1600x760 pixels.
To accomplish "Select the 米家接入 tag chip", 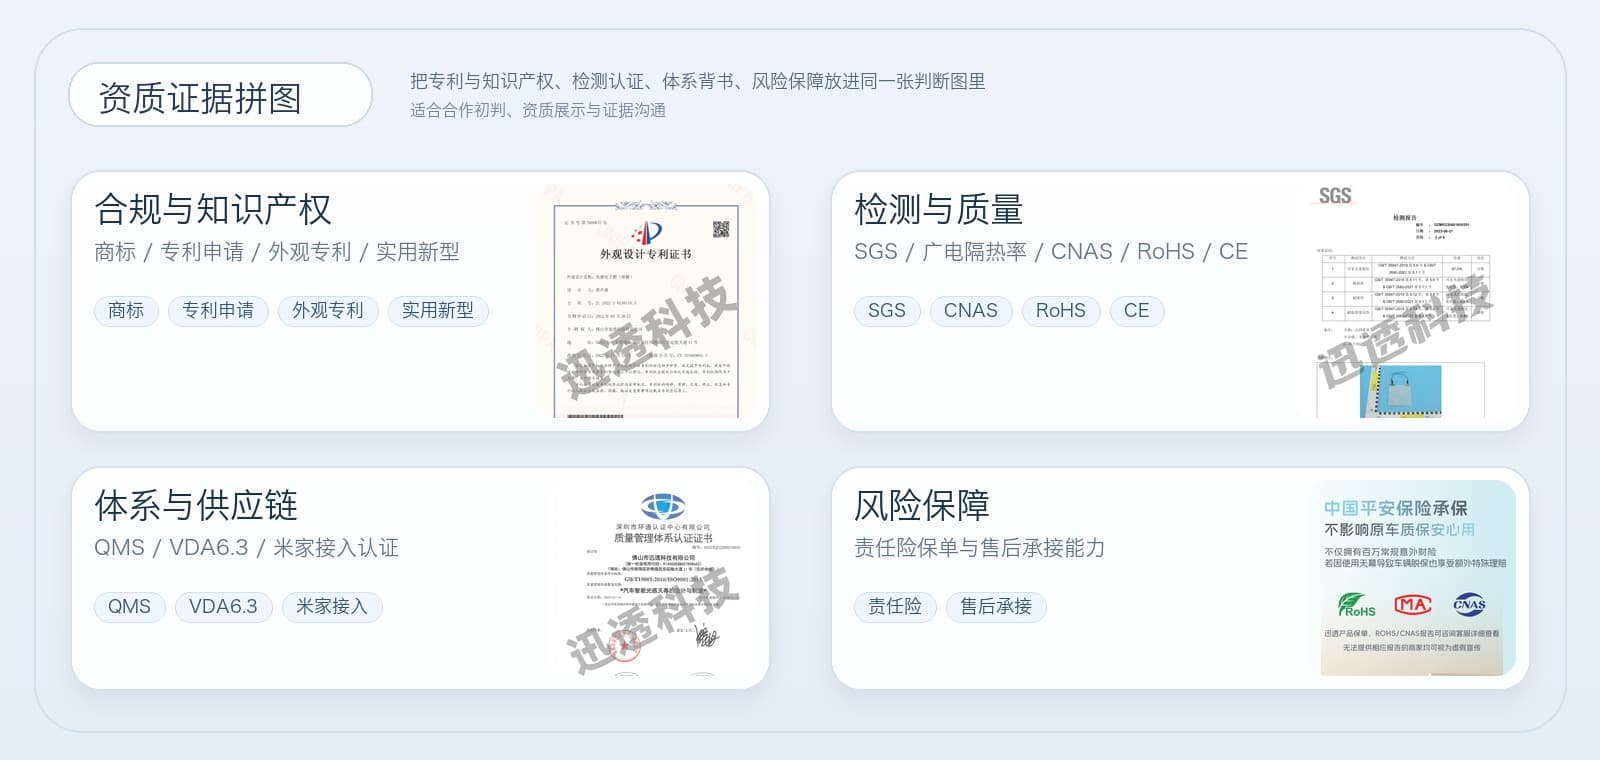I will (332, 607).
